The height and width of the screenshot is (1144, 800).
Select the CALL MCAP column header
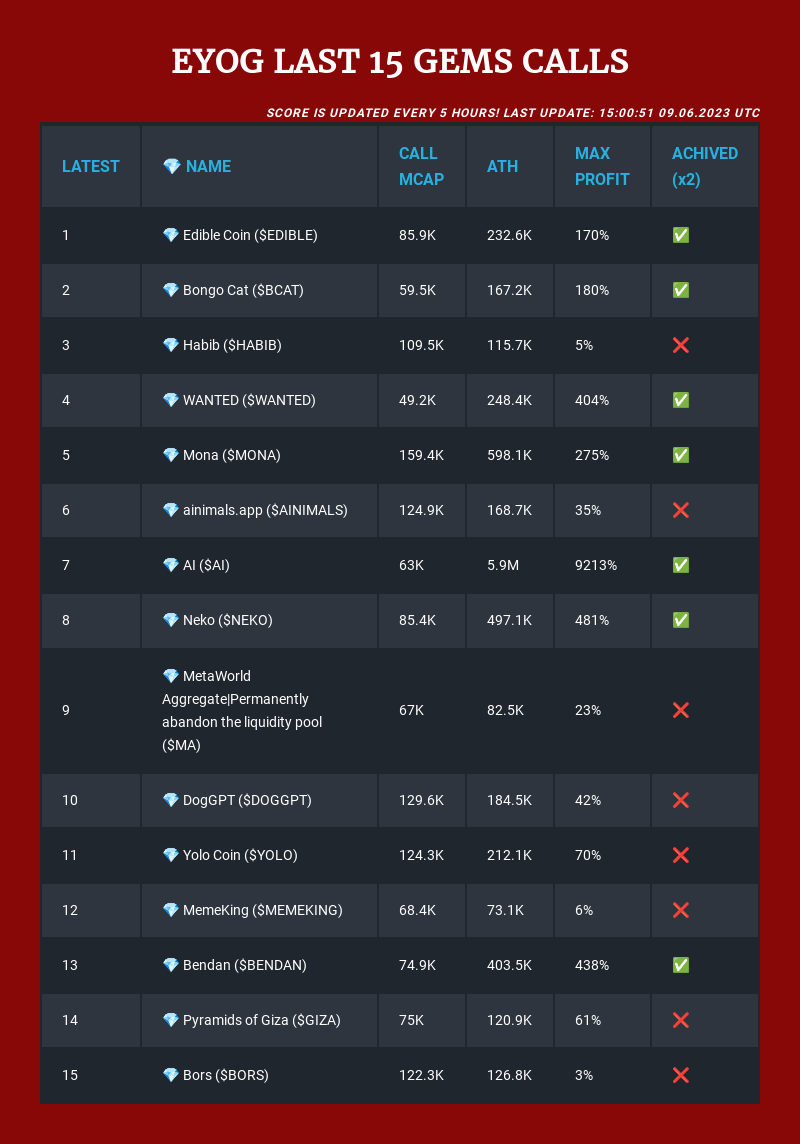(x=422, y=166)
